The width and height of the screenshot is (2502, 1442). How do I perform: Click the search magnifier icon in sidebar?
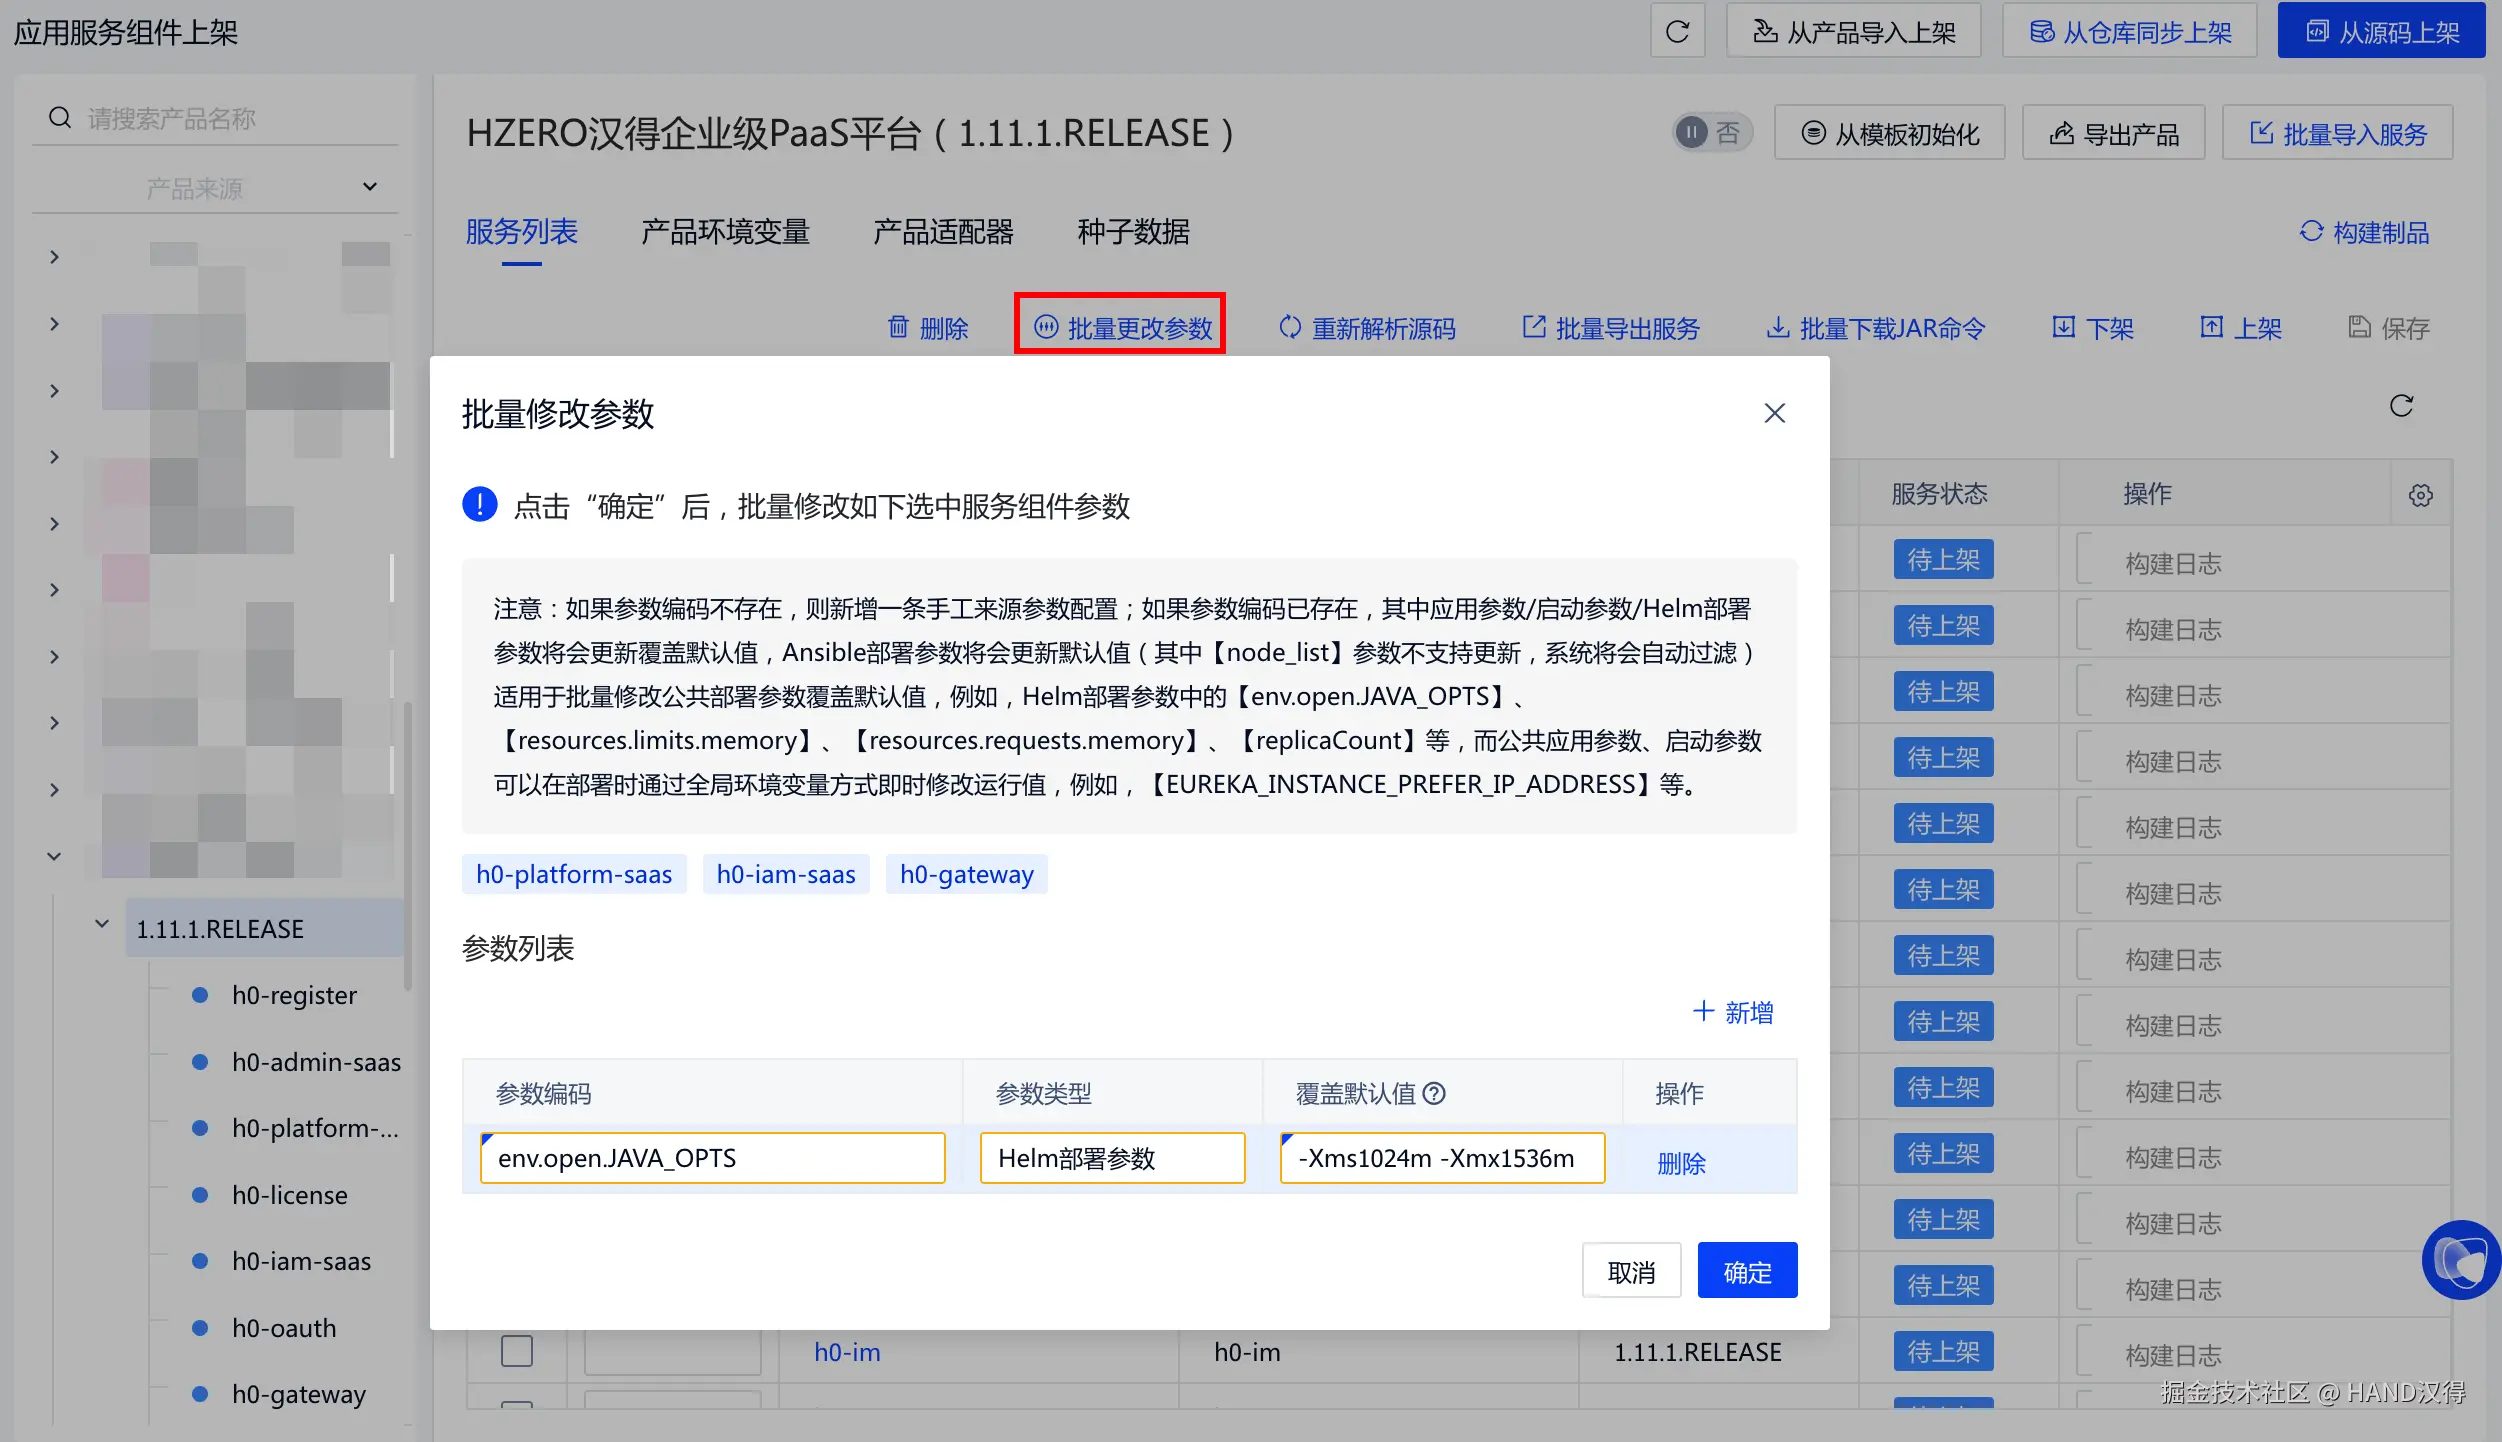pyautogui.click(x=60, y=118)
